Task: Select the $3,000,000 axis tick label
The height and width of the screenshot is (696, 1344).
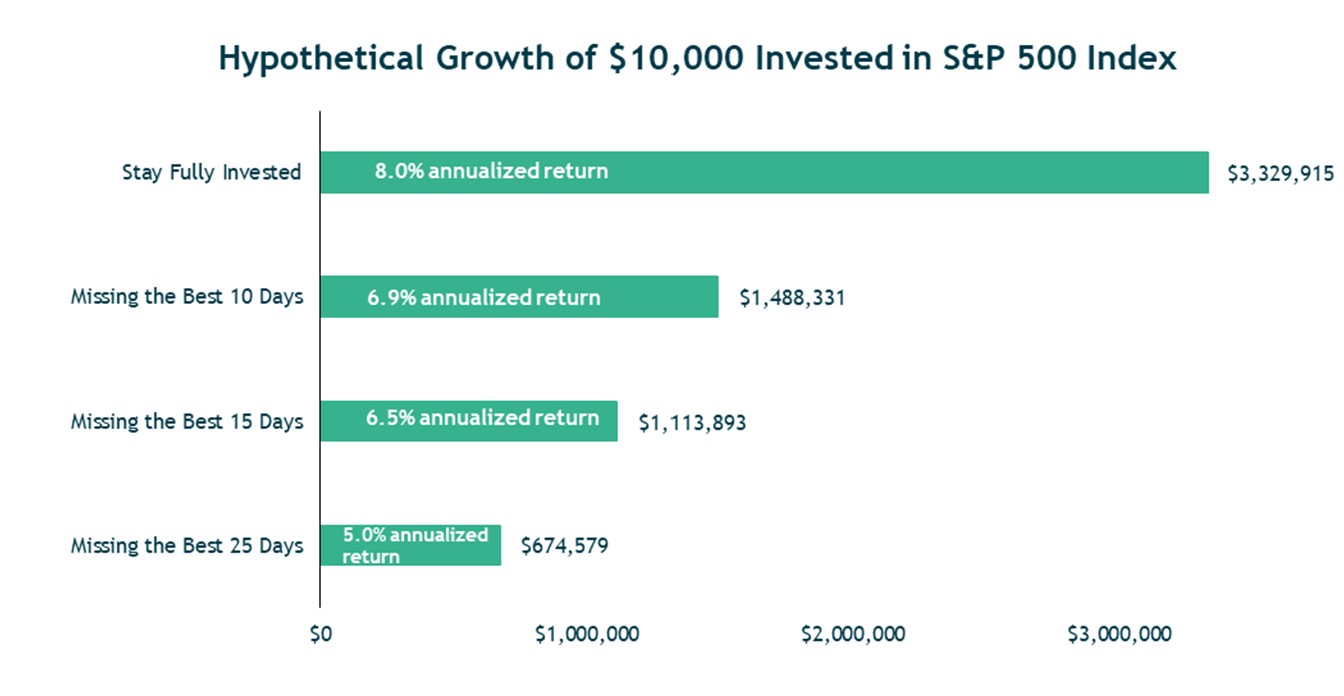Action: [x=1119, y=634]
